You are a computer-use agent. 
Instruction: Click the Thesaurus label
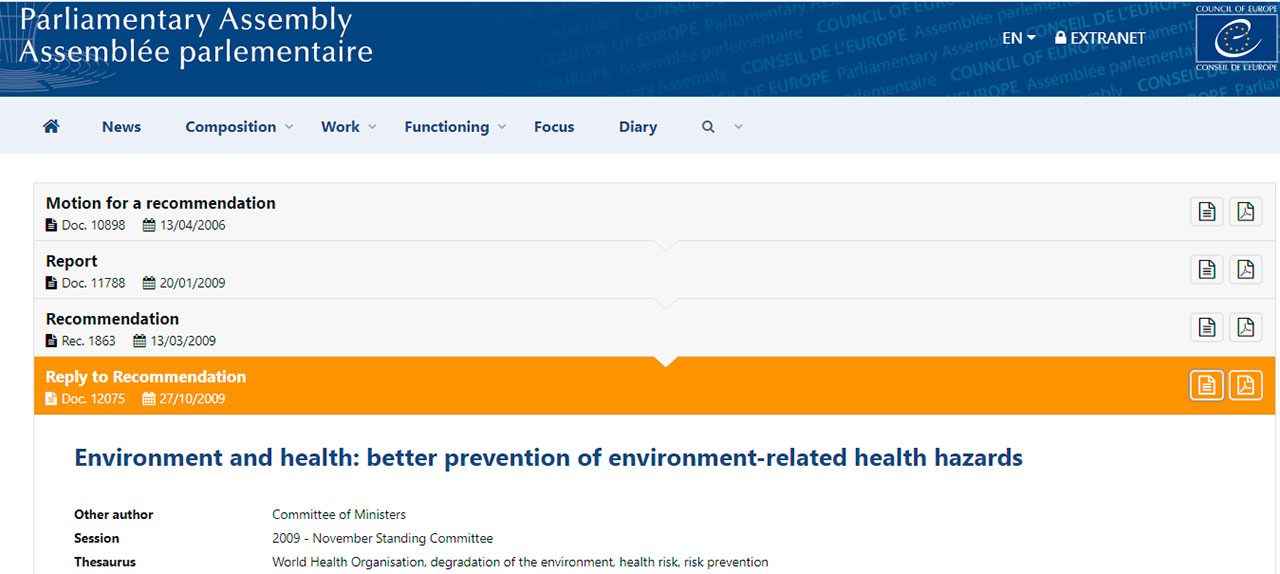[x=105, y=562]
